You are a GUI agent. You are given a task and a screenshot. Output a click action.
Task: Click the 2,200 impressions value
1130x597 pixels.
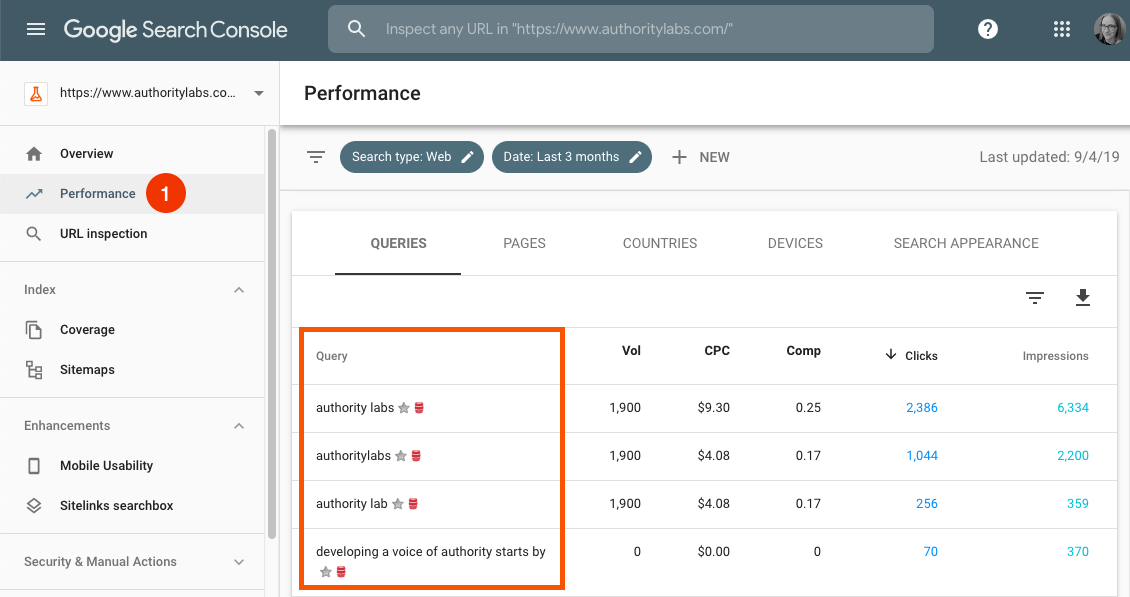[x=1073, y=456]
